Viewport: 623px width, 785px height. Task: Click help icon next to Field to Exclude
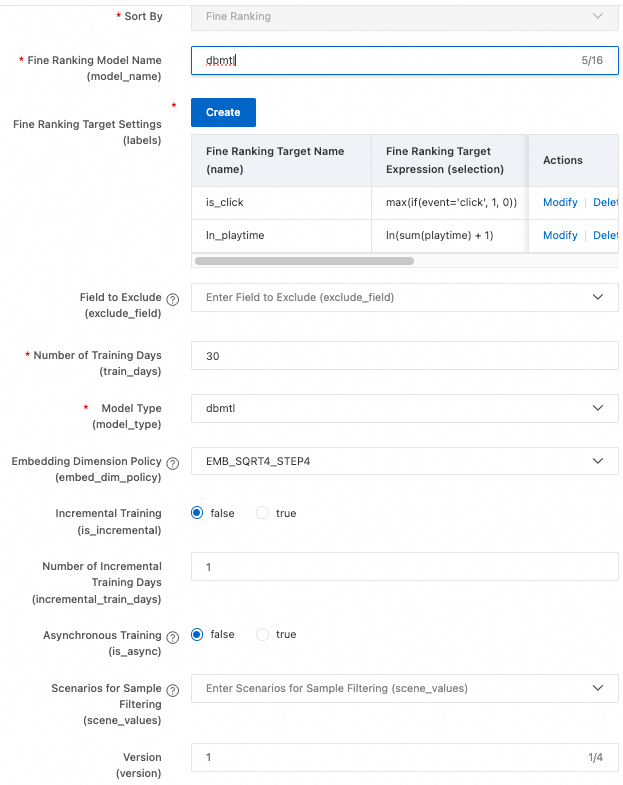[x=173, y=299]
